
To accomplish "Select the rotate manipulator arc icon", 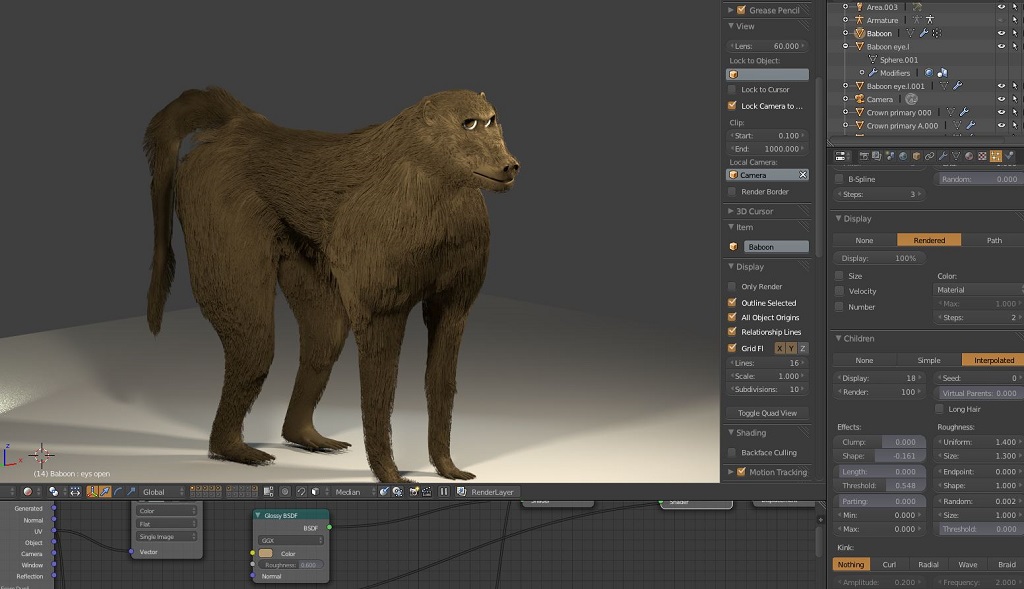I will [118, 492].
